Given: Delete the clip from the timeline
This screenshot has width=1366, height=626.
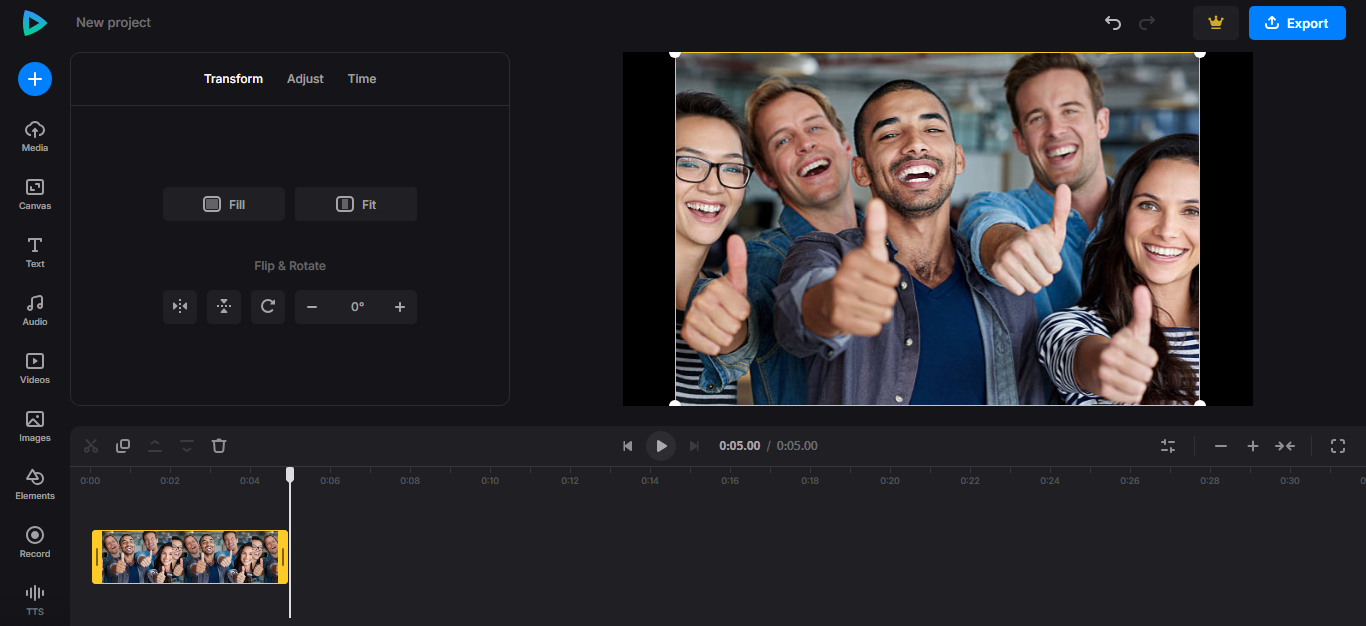Looking at the screenshot, I should click(x=218, y=445).
